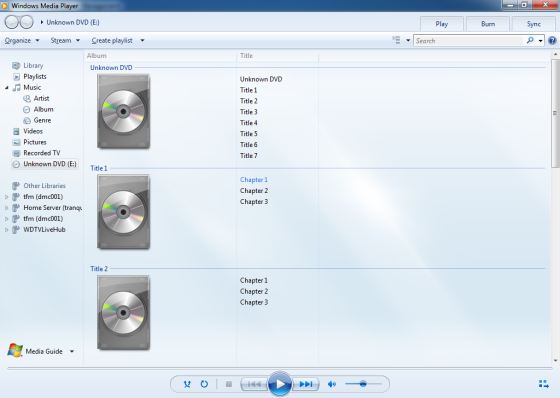Click the scrollbar down arrow
The height and width of the screenshot is (398, 560).
tap(555, 361)
